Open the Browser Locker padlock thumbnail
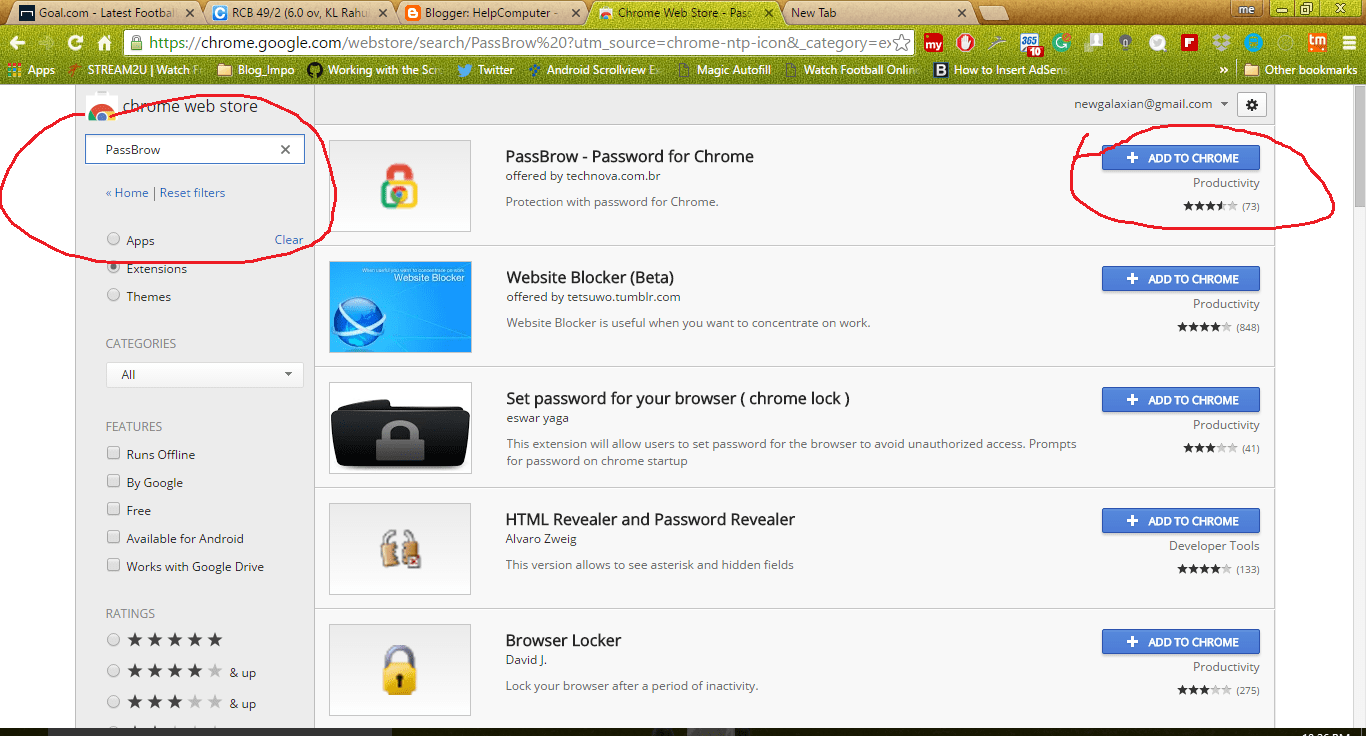The width and height of the screenshot is (1366, 736). [x=400, y=670]
